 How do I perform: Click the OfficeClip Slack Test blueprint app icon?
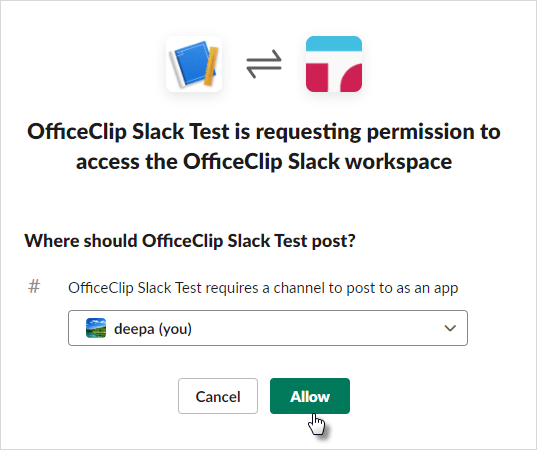[x=194, y=64]
